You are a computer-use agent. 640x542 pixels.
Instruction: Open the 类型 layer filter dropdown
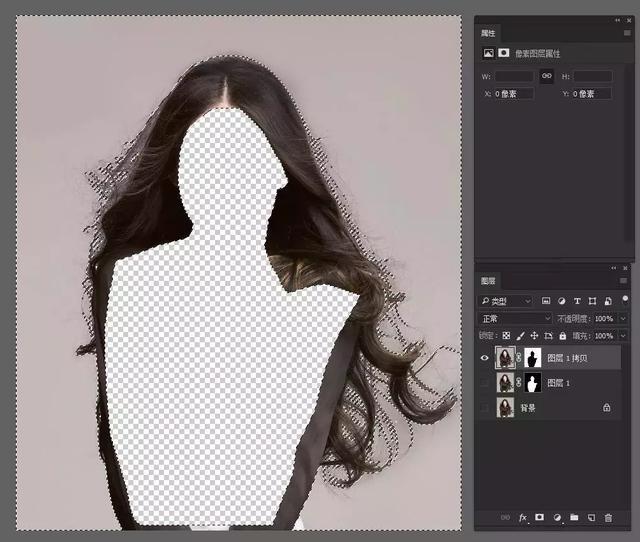point(506,300)
